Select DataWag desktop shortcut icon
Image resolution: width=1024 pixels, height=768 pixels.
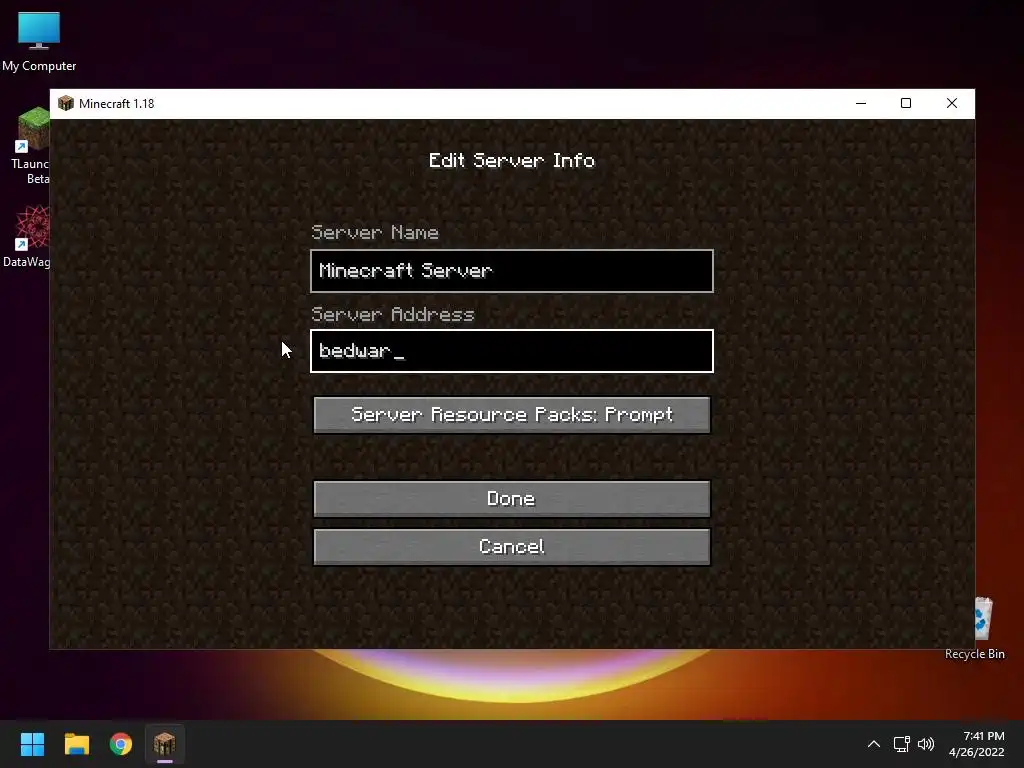tap(27, 236)
